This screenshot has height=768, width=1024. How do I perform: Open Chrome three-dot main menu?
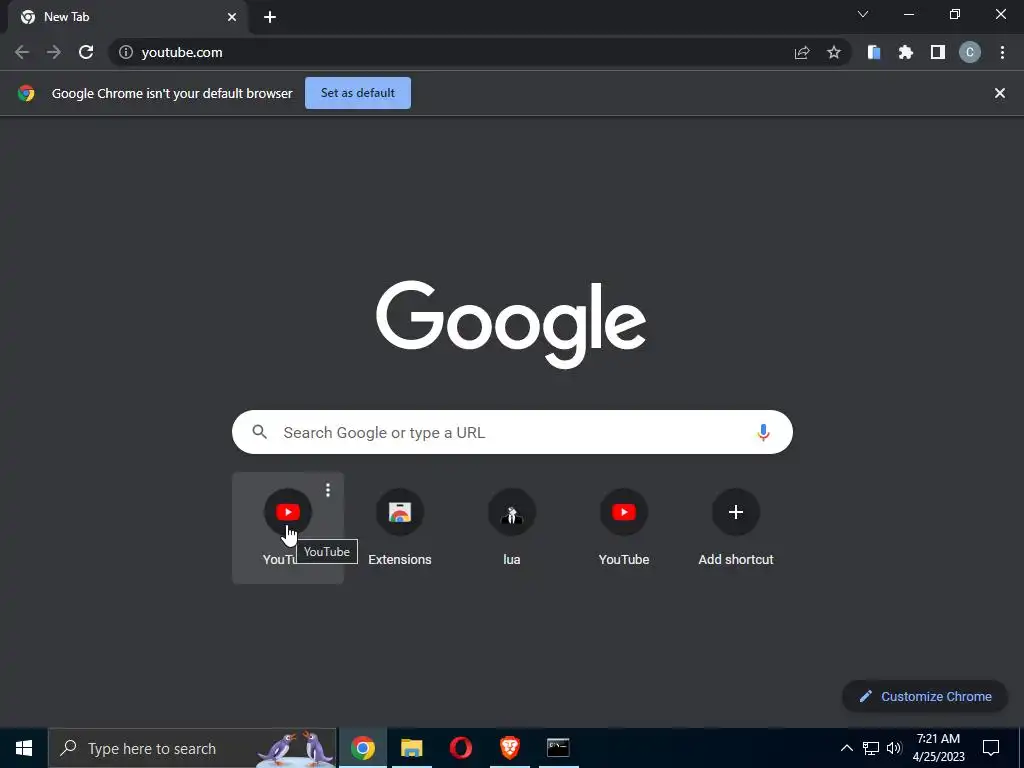(1002, 52)
